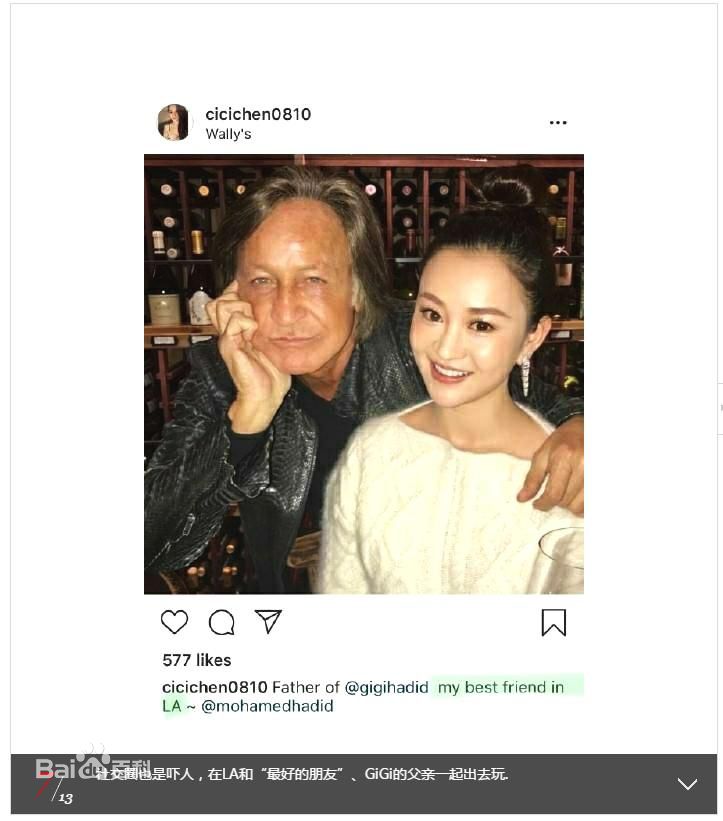Click the paper plane share icon
This screenshot has width=723, height=821.
pos(268,622)
